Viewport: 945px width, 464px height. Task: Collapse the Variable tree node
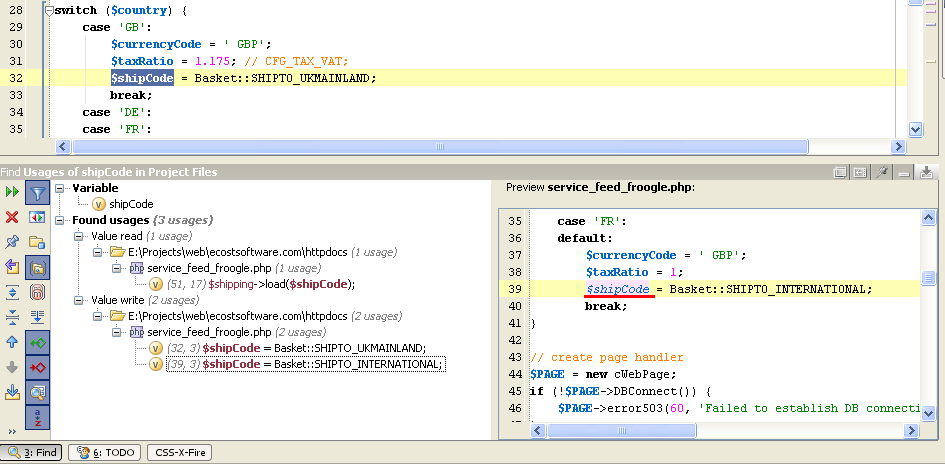click(x=60, y=188)
